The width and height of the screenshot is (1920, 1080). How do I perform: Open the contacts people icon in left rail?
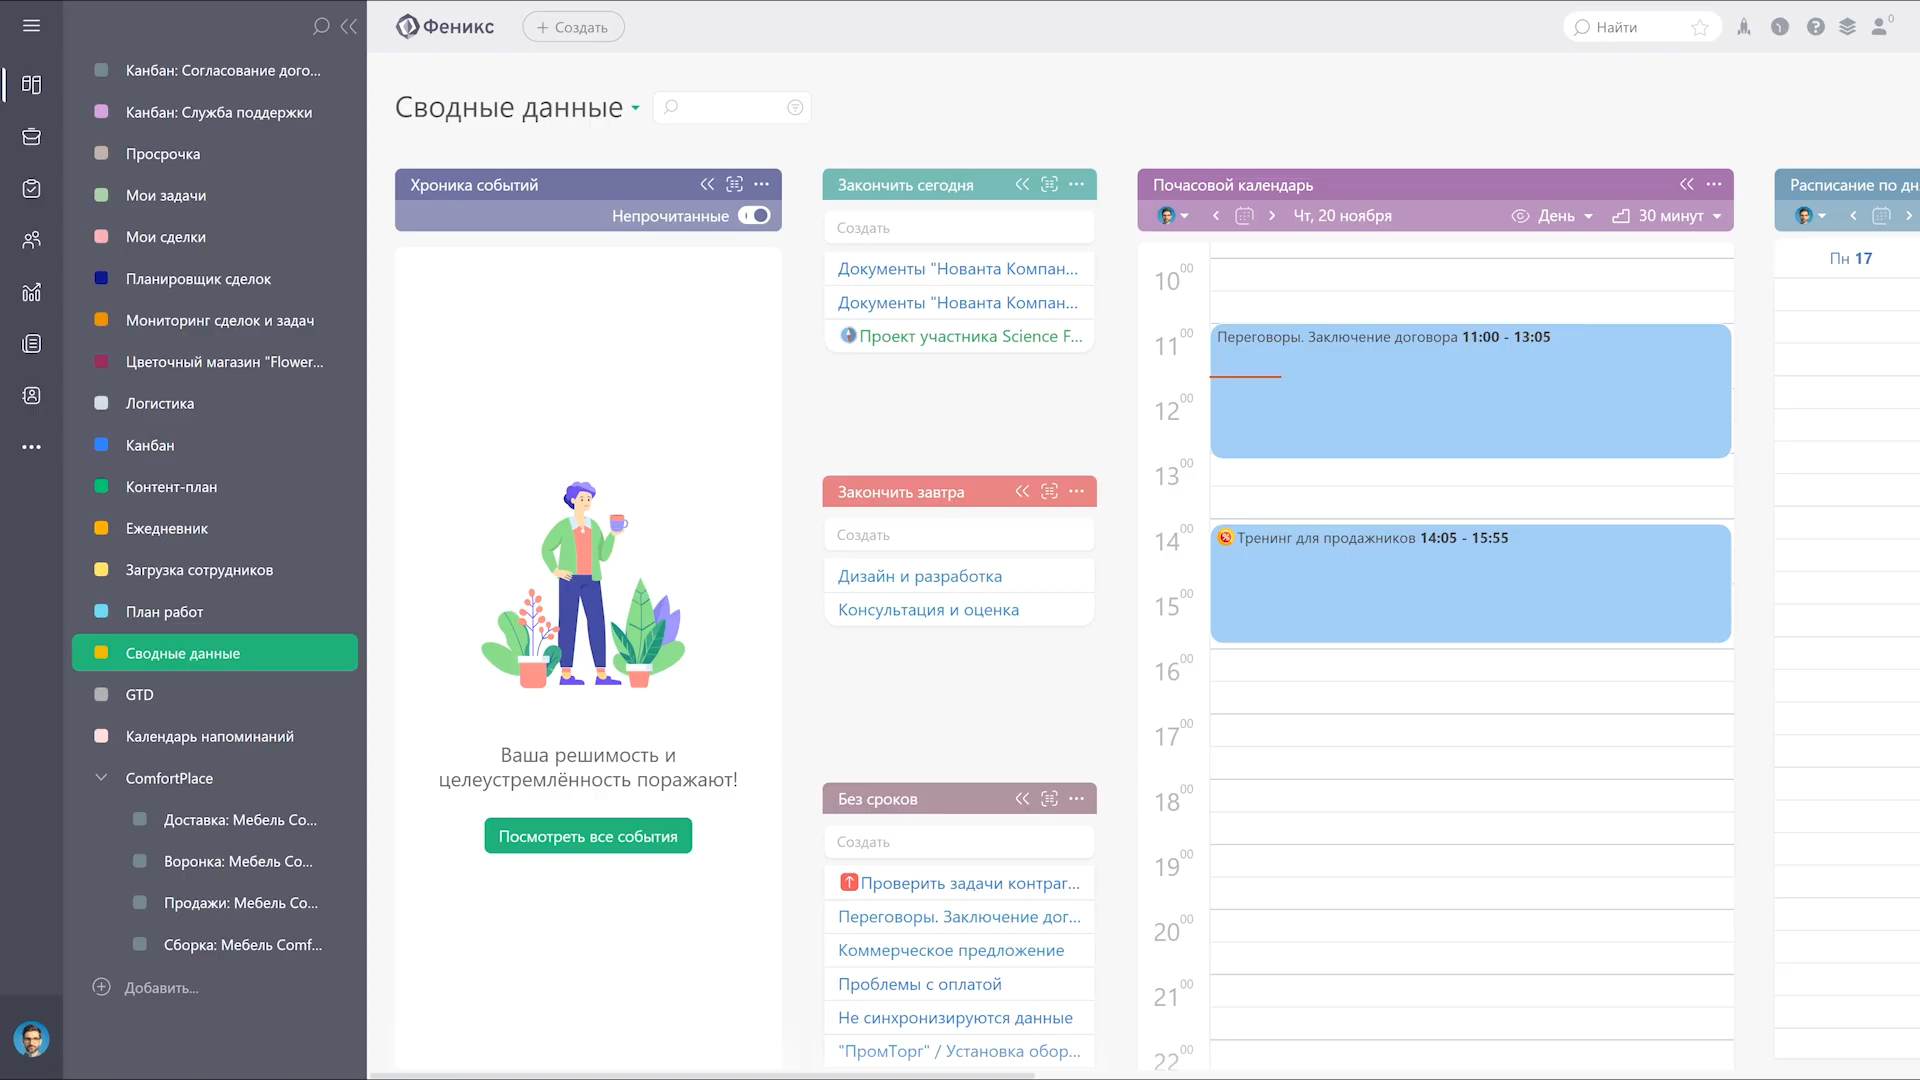point(31,240)
